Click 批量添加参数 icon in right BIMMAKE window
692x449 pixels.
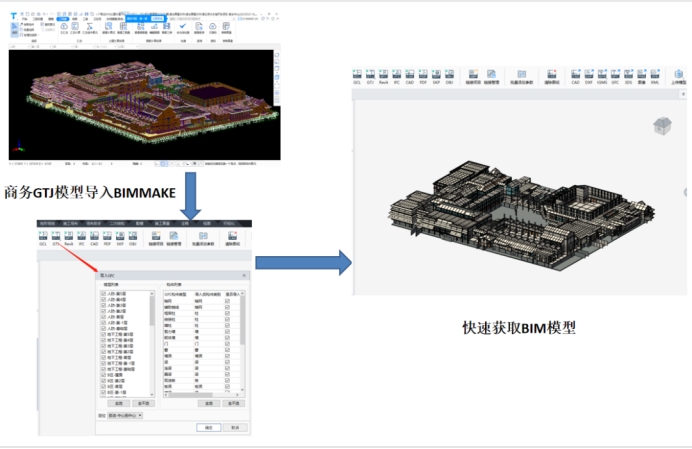pos(522,76)
